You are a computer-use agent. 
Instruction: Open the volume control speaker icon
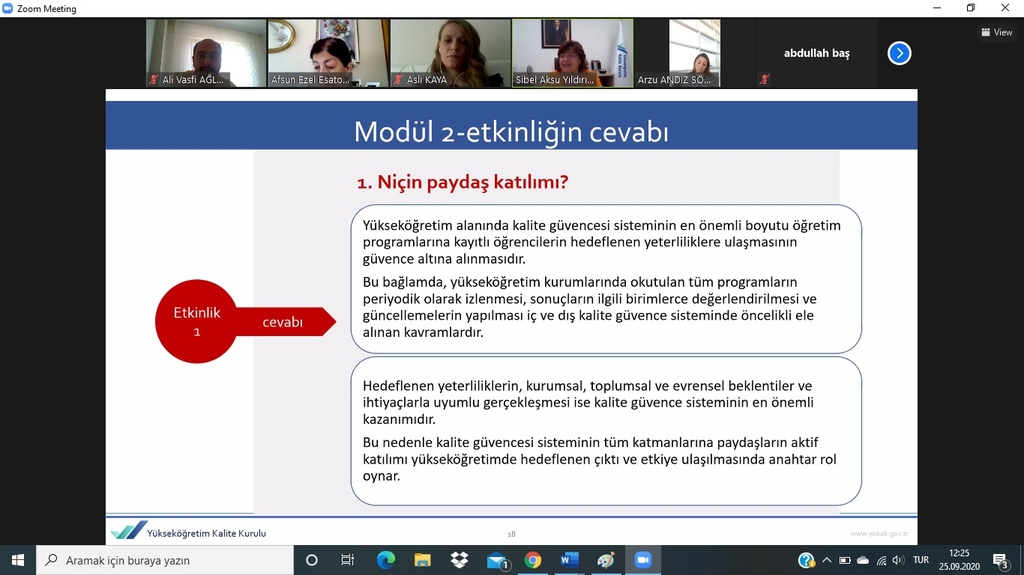coord(897,560)
